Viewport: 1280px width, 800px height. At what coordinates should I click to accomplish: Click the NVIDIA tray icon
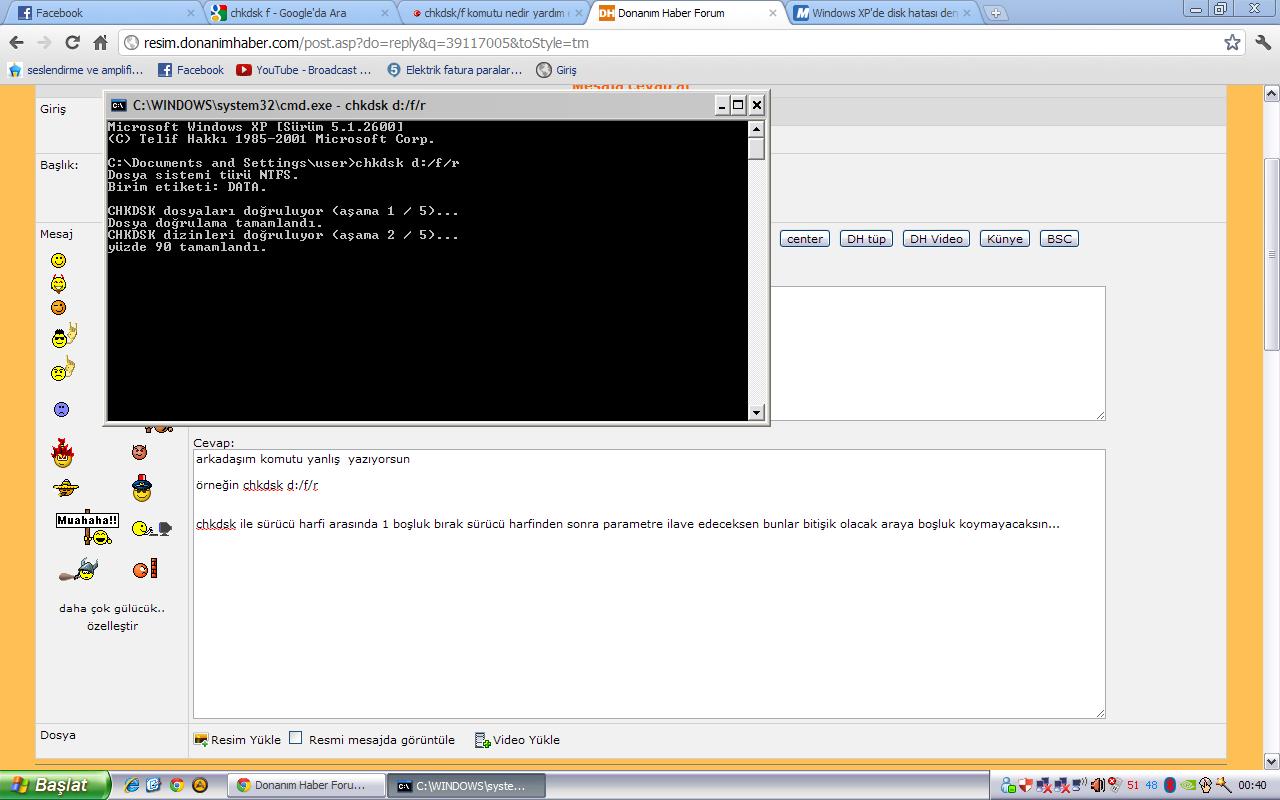pos(1187,785)
